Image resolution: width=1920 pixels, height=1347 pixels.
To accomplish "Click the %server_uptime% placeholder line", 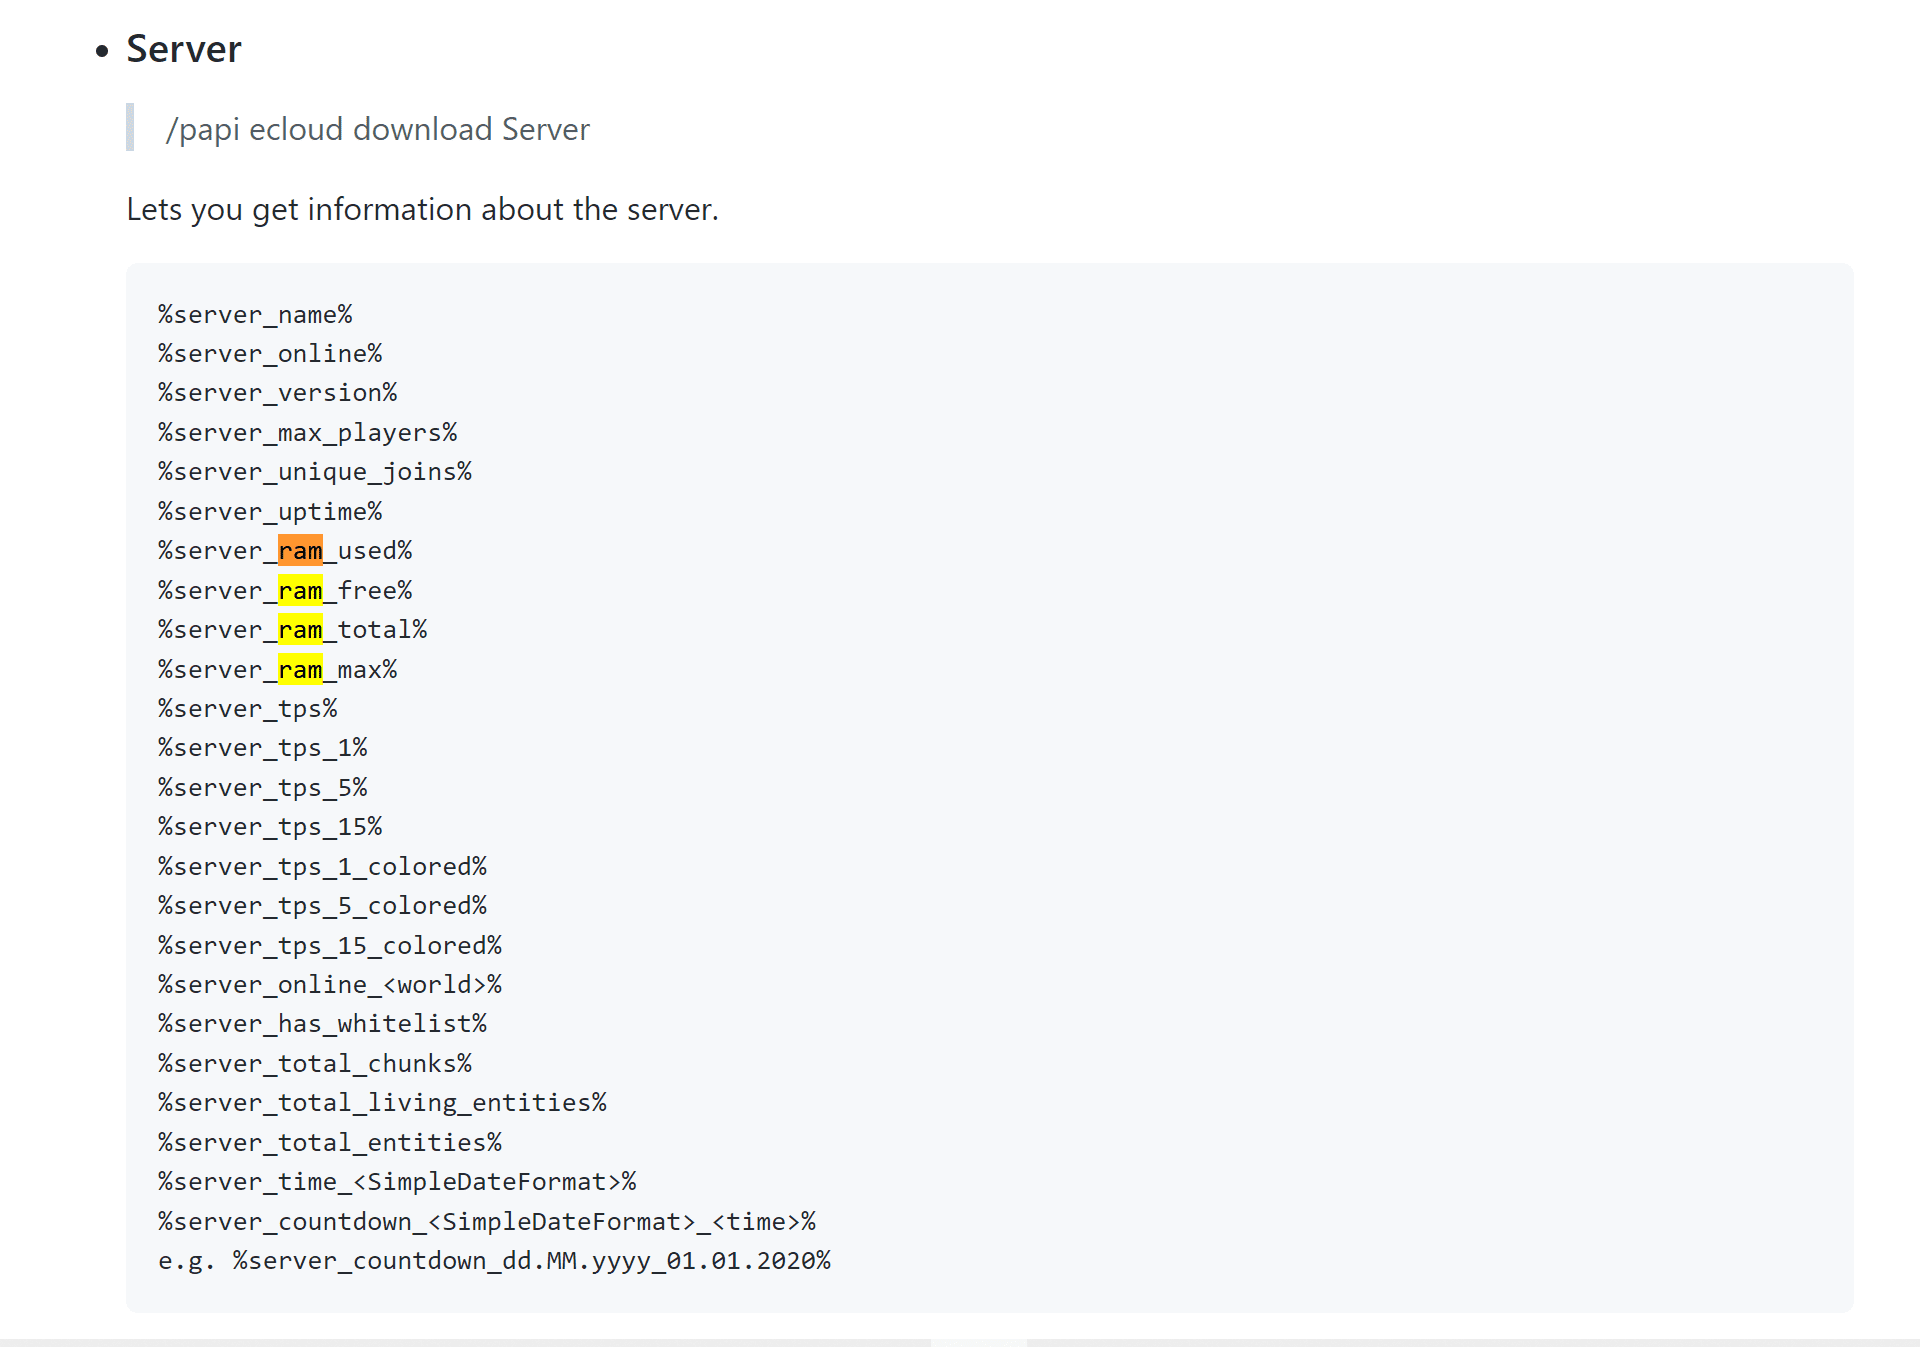I will 270,512.
